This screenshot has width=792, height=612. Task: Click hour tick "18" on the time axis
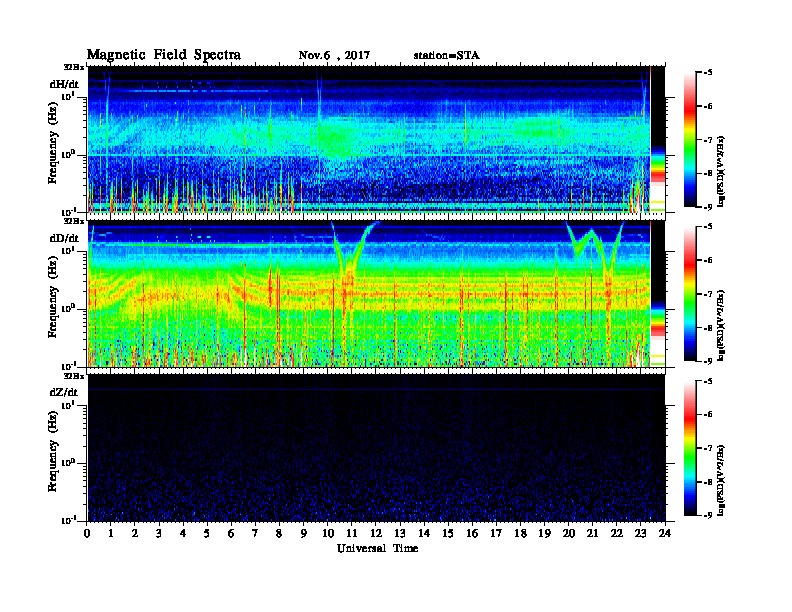point(520,533)
